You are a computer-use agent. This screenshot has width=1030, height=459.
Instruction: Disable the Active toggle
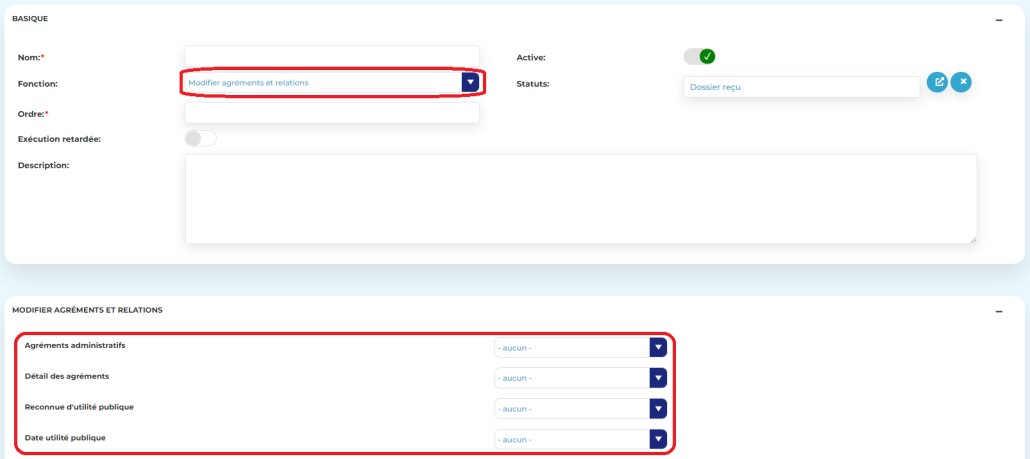[x=700, y=57]
